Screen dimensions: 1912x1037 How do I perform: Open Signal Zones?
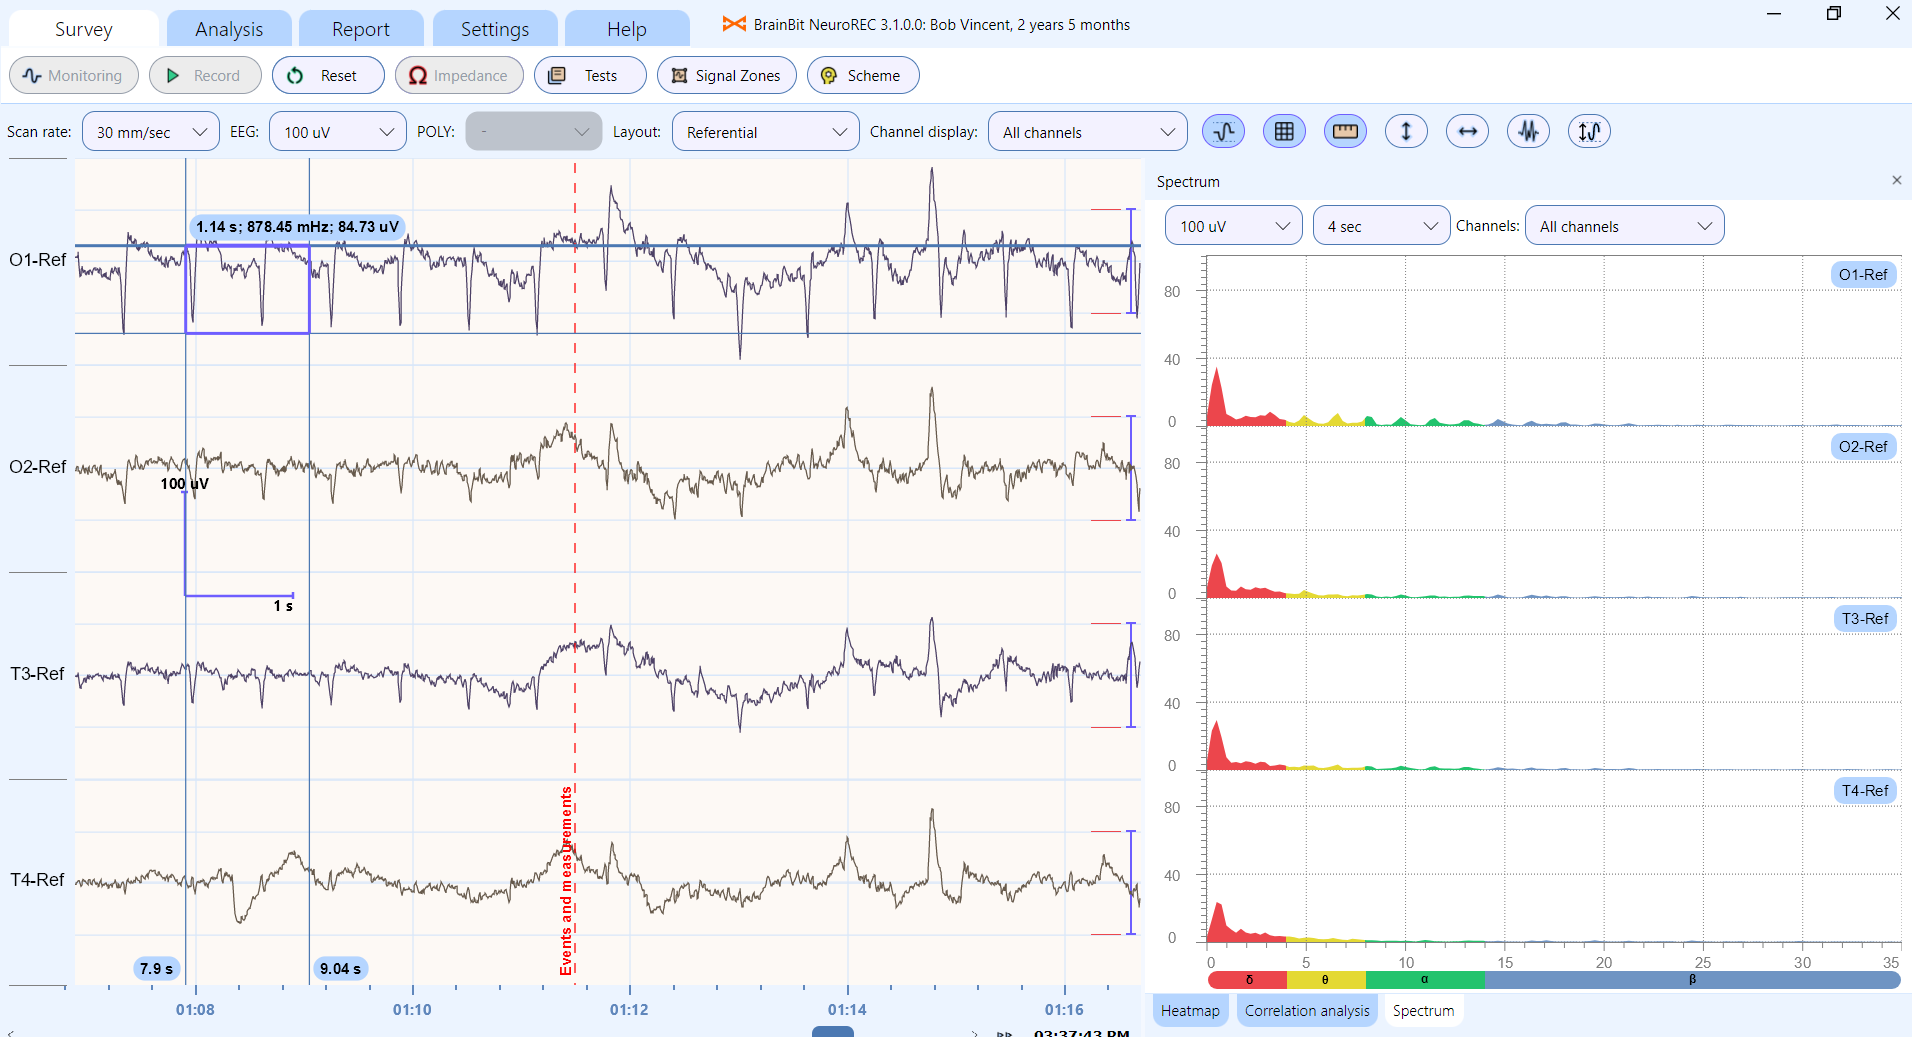coord(726,75)
